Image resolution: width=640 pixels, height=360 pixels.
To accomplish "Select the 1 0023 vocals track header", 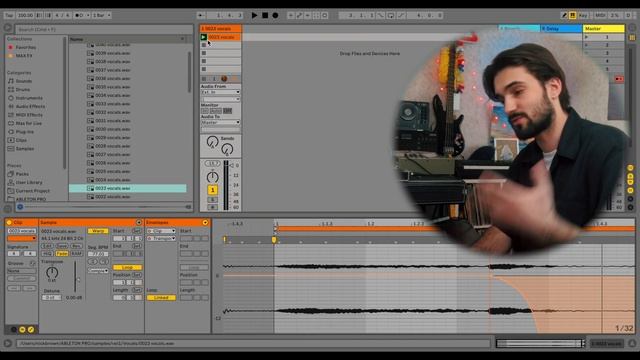I will pos(221,29).
